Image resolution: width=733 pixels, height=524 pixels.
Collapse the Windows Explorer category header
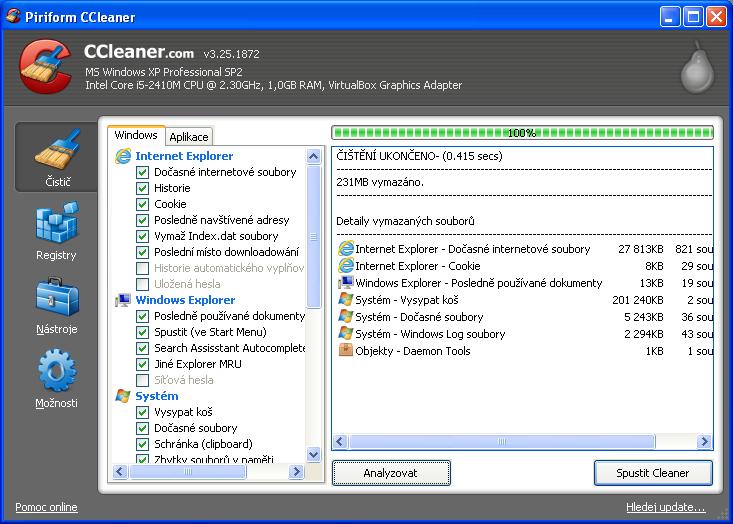click(184, 300)
